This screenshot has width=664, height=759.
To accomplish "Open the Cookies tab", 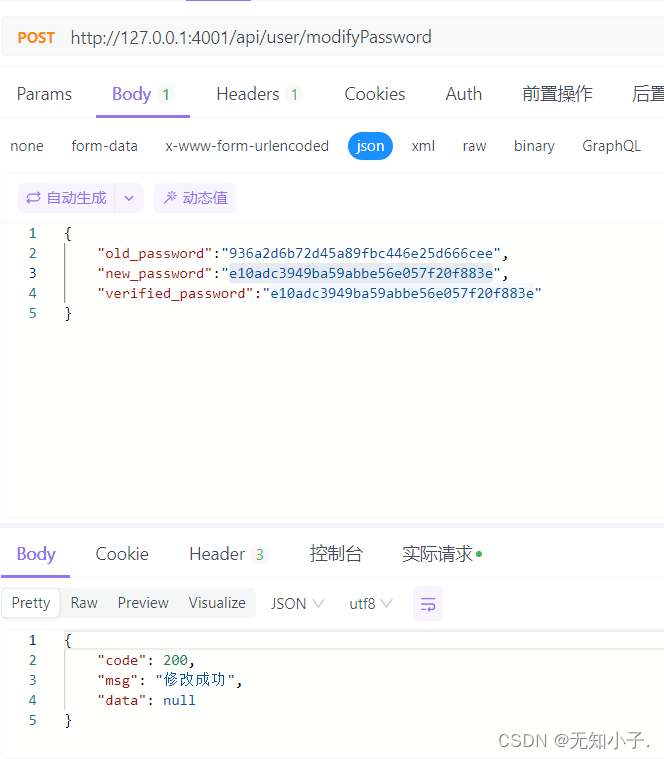I will pos(375,94).
